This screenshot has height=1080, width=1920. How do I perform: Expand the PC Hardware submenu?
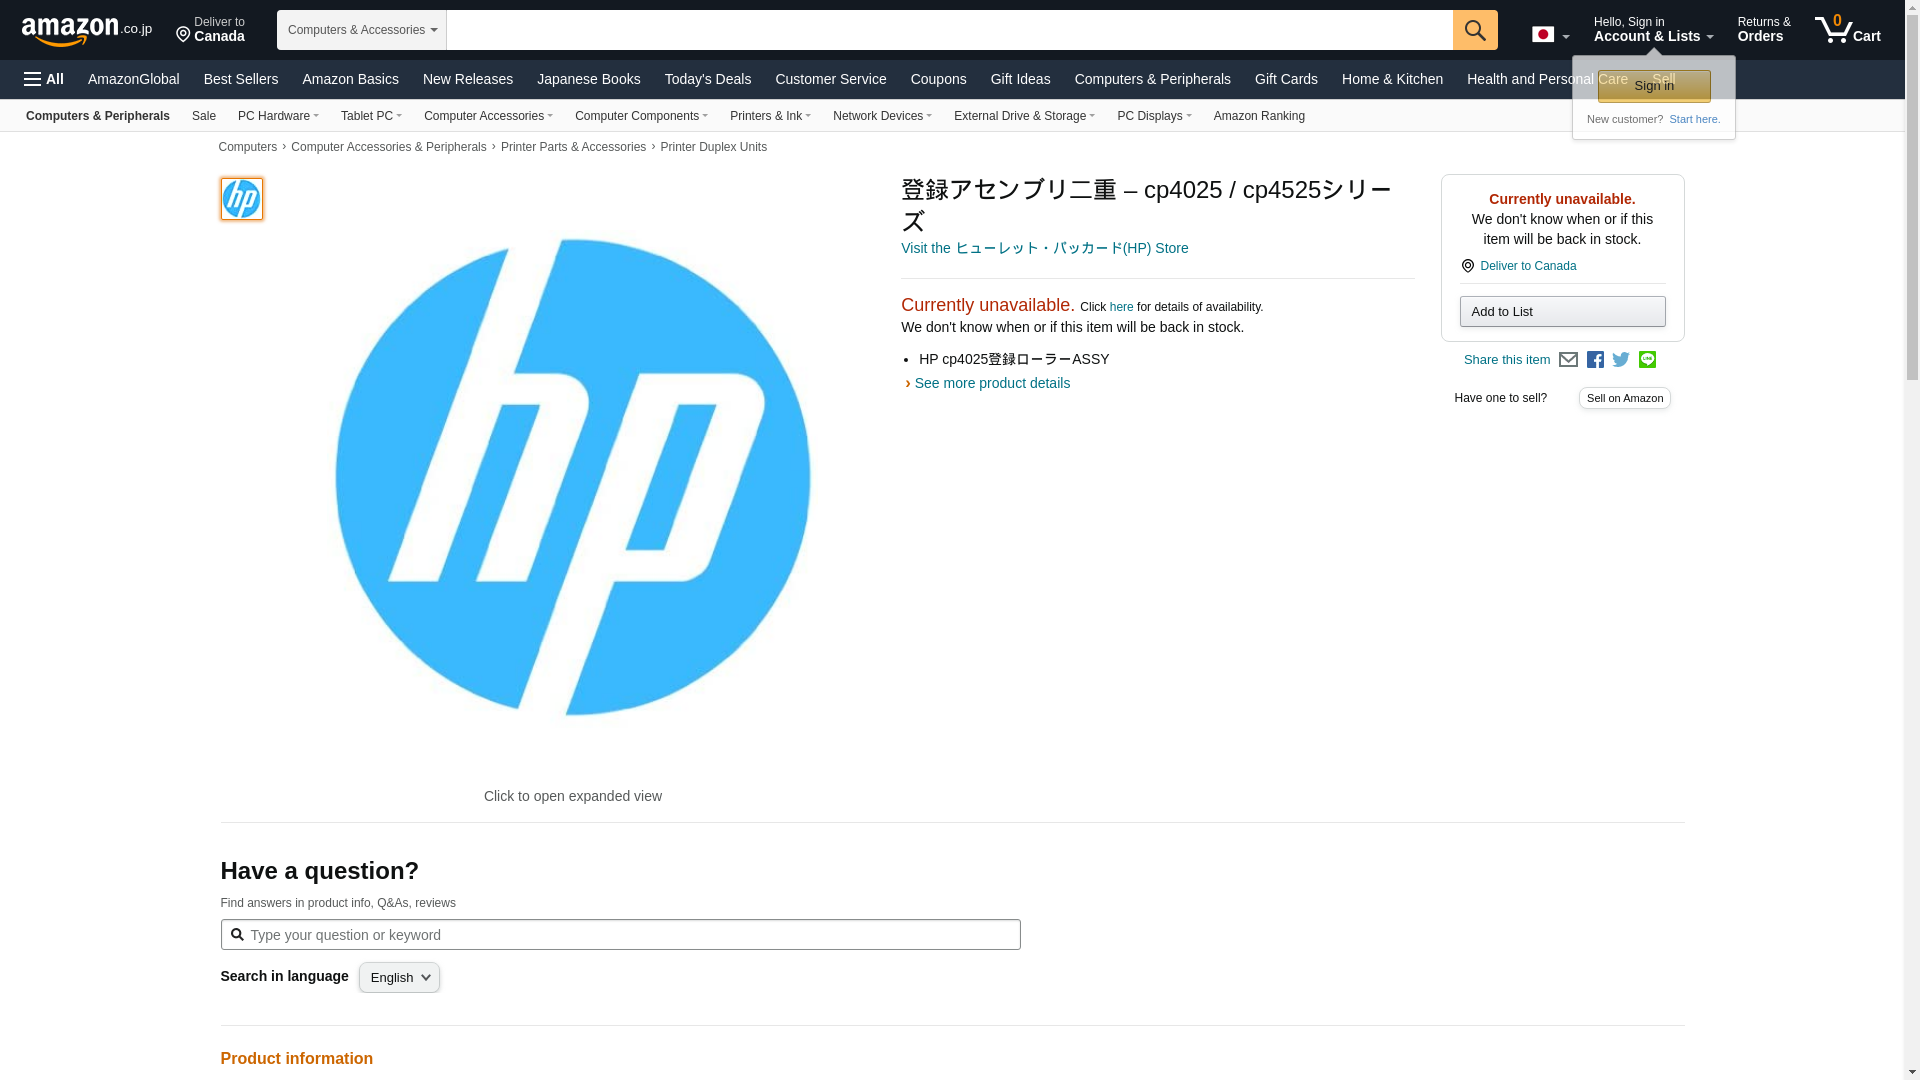(278, 116)
